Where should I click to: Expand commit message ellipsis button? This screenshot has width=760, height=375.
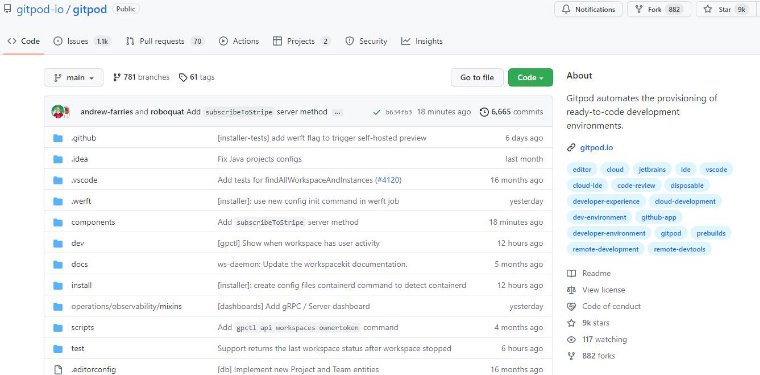(338, 112)
